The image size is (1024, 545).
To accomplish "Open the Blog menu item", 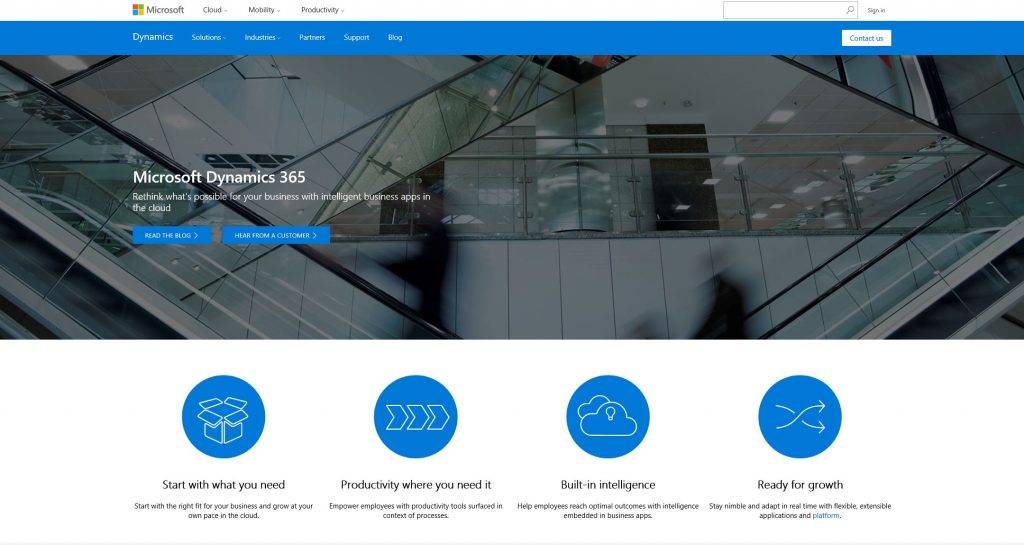I will 395,37.
